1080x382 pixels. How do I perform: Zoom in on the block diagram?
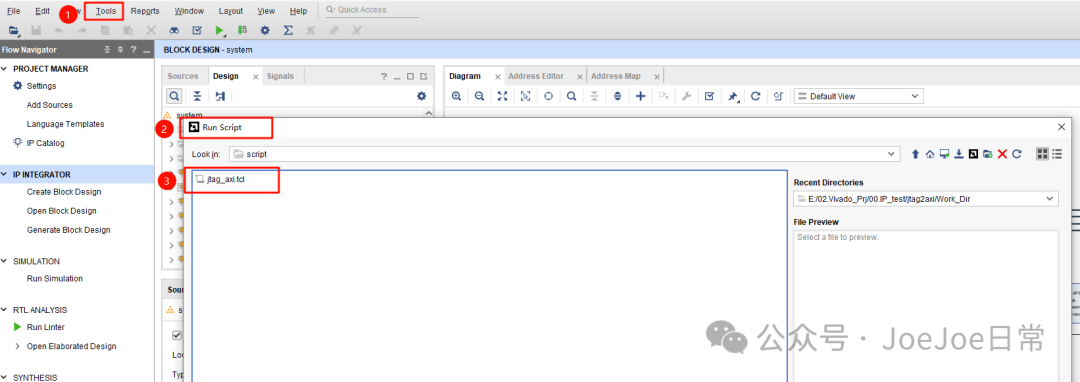[x=456, y=96]
